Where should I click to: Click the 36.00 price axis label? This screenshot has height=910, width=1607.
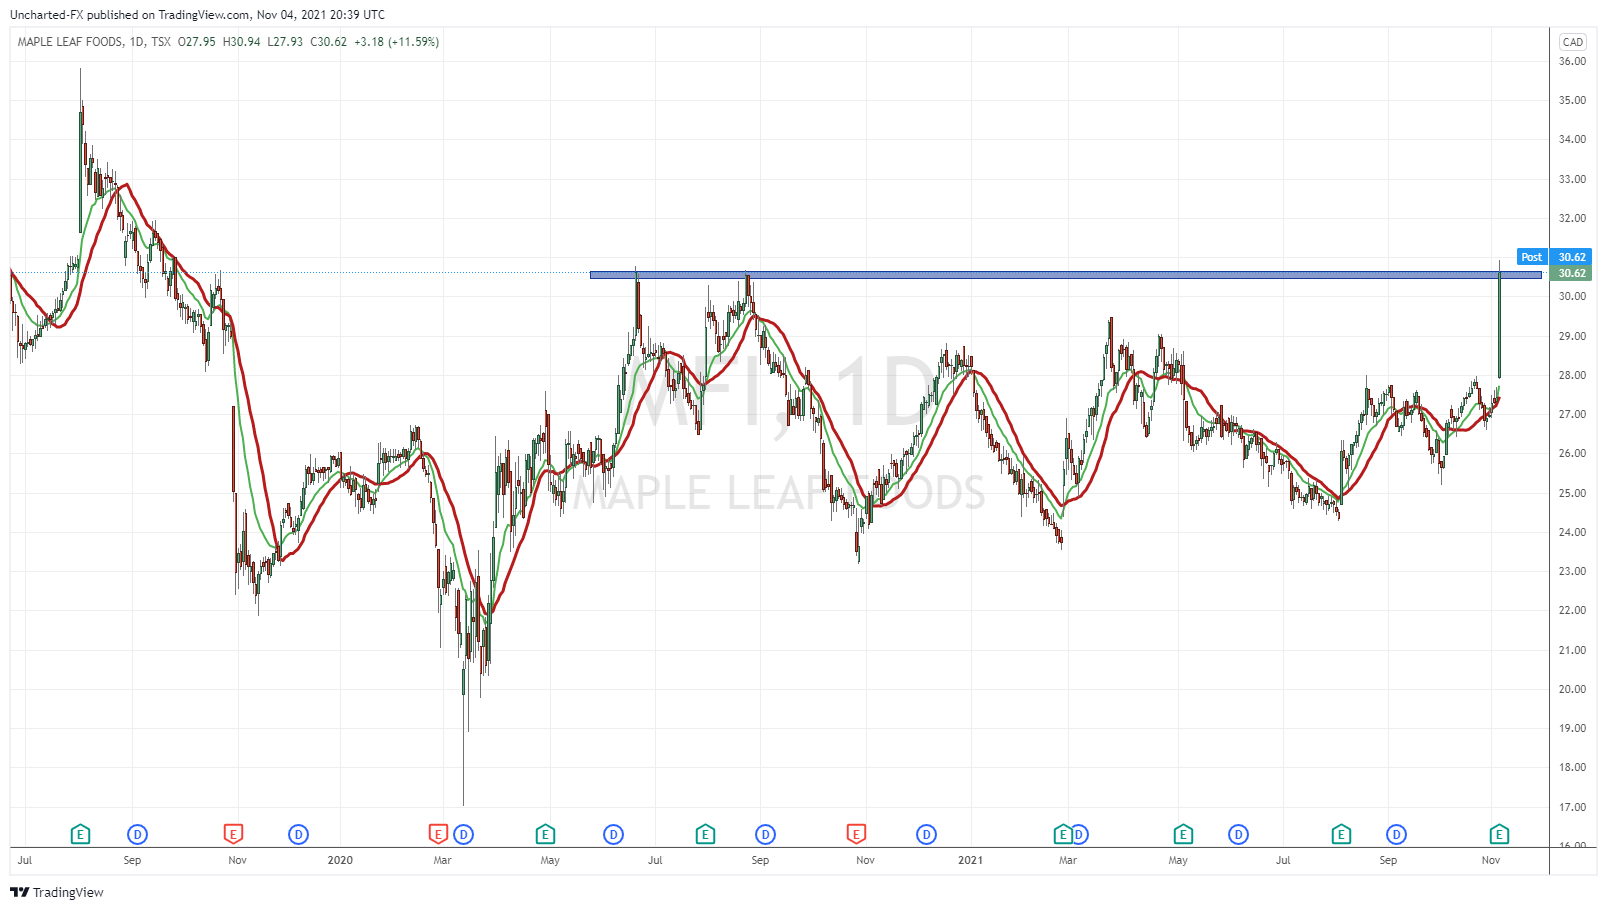[x=1572, y=61]
